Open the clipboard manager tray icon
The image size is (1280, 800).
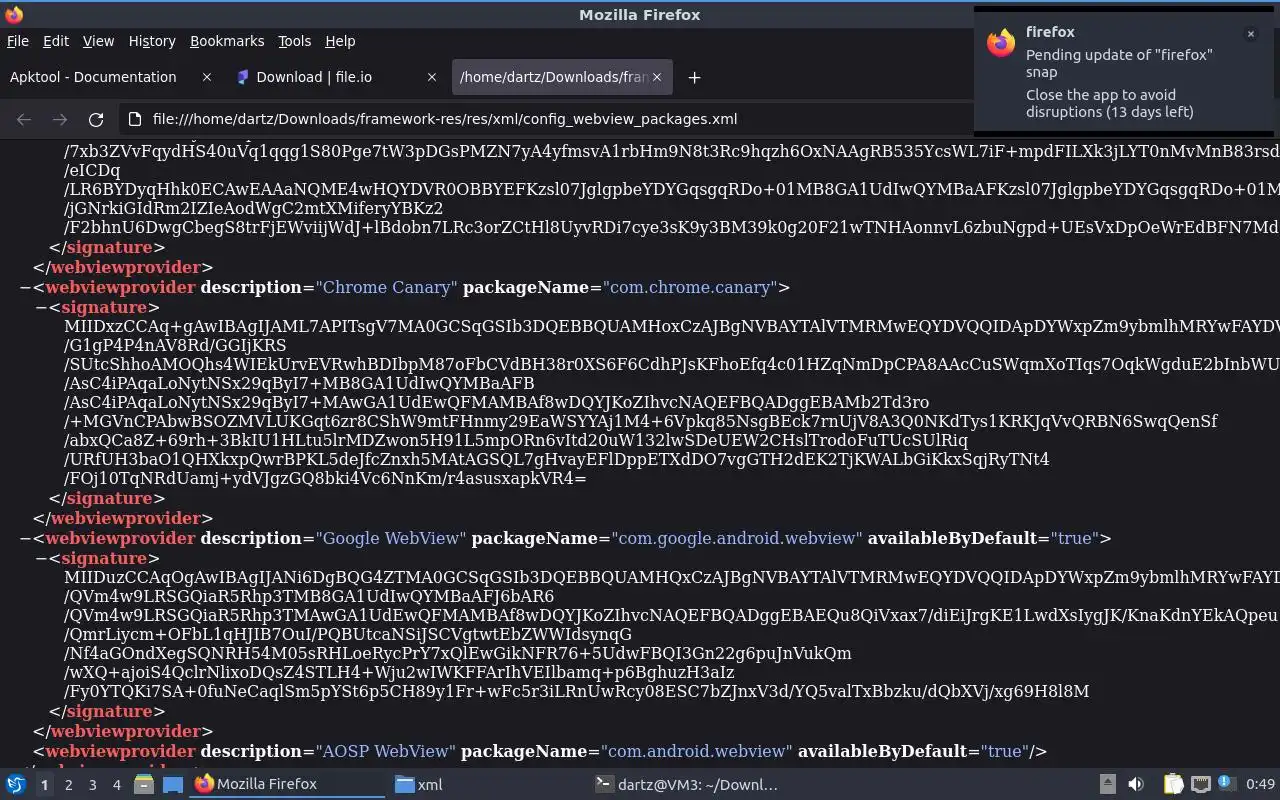pos(1173,784)
